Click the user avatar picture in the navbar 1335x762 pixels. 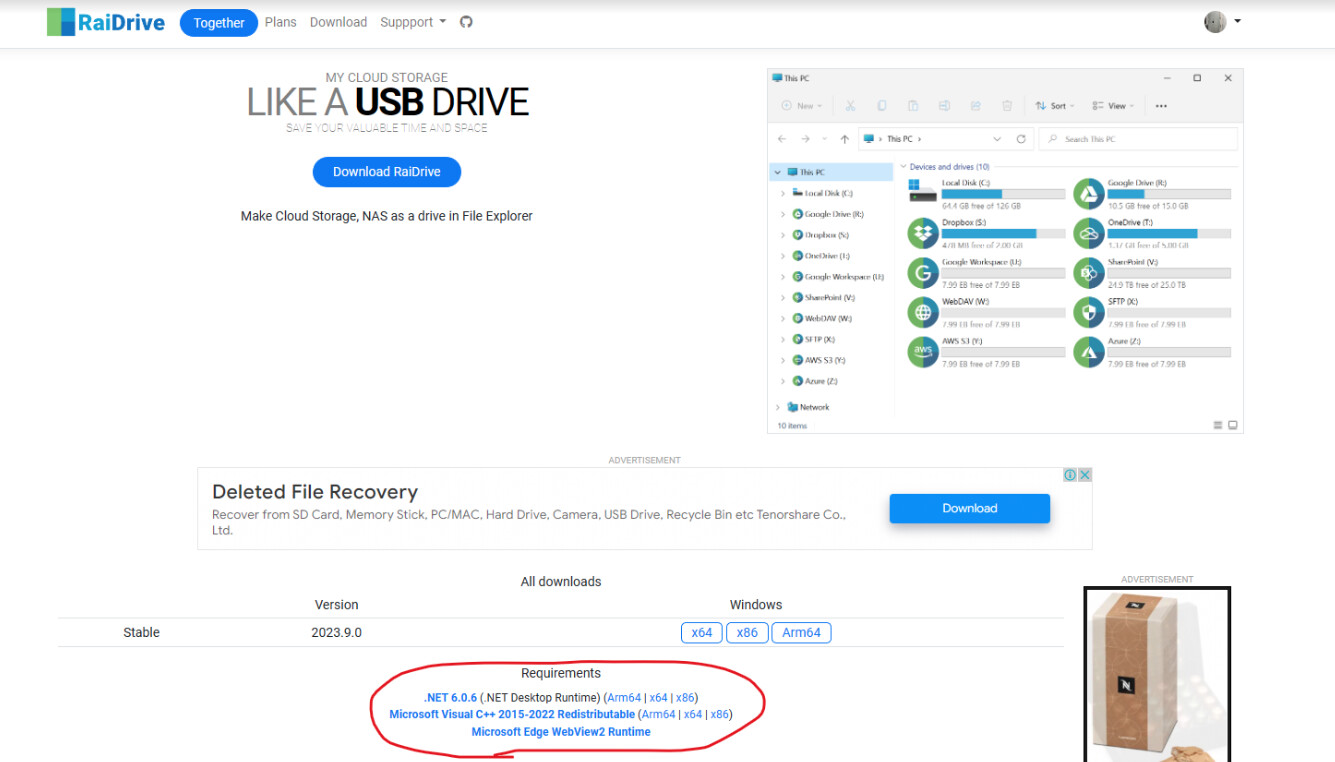(1215, 22)
